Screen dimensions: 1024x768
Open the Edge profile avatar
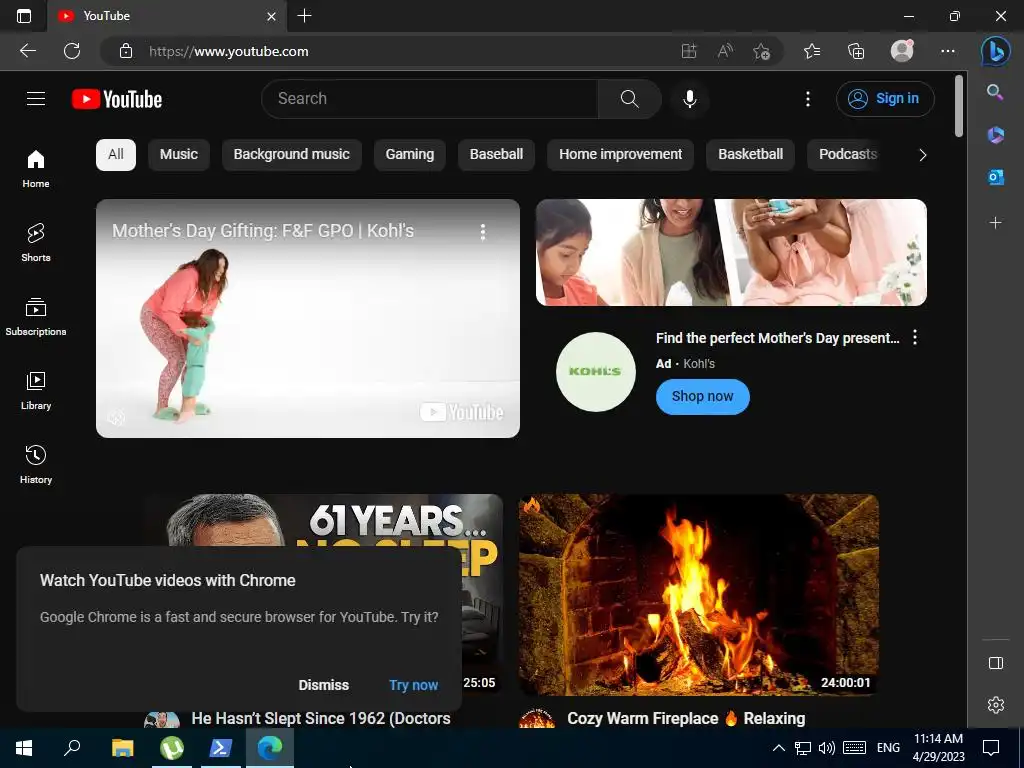(902, 51)
